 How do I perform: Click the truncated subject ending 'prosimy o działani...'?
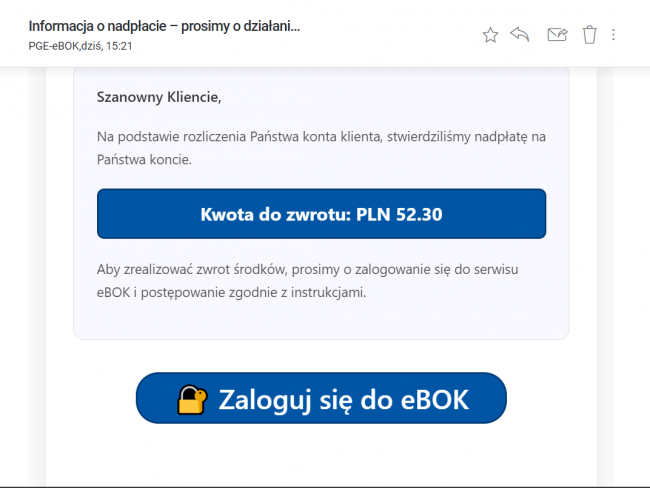245,26
